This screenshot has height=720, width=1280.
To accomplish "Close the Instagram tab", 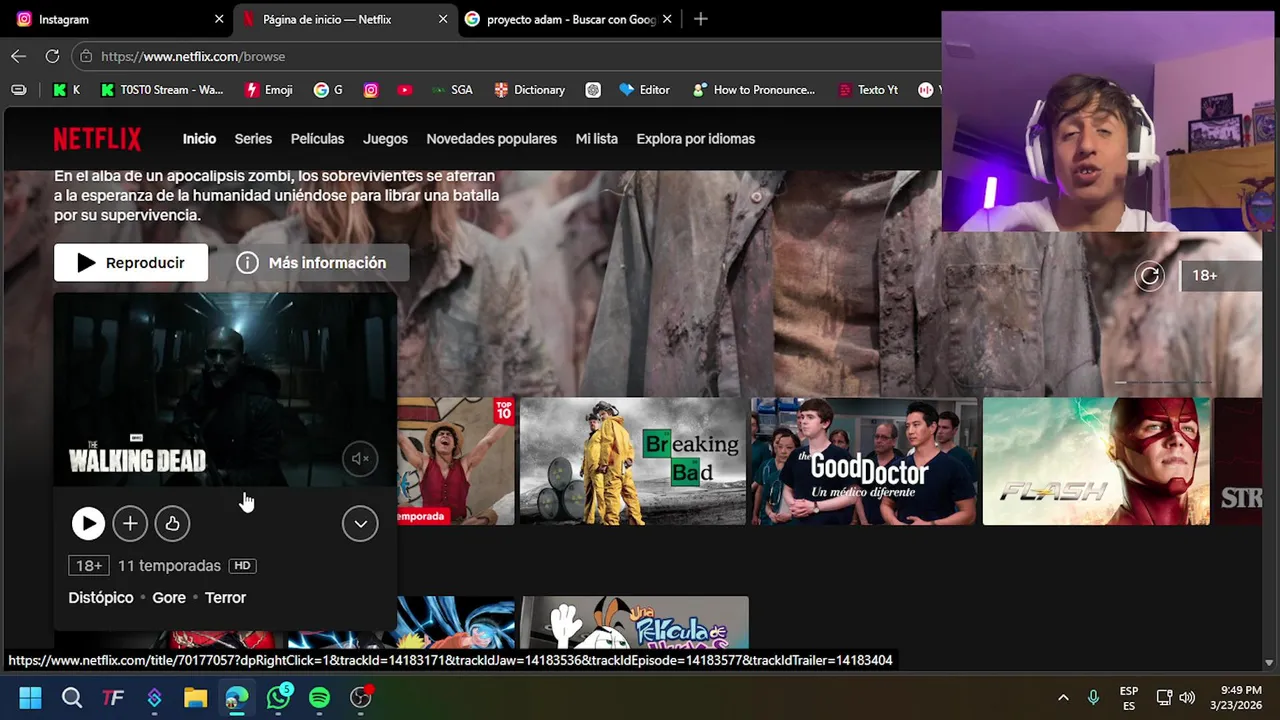I will 219,19.
